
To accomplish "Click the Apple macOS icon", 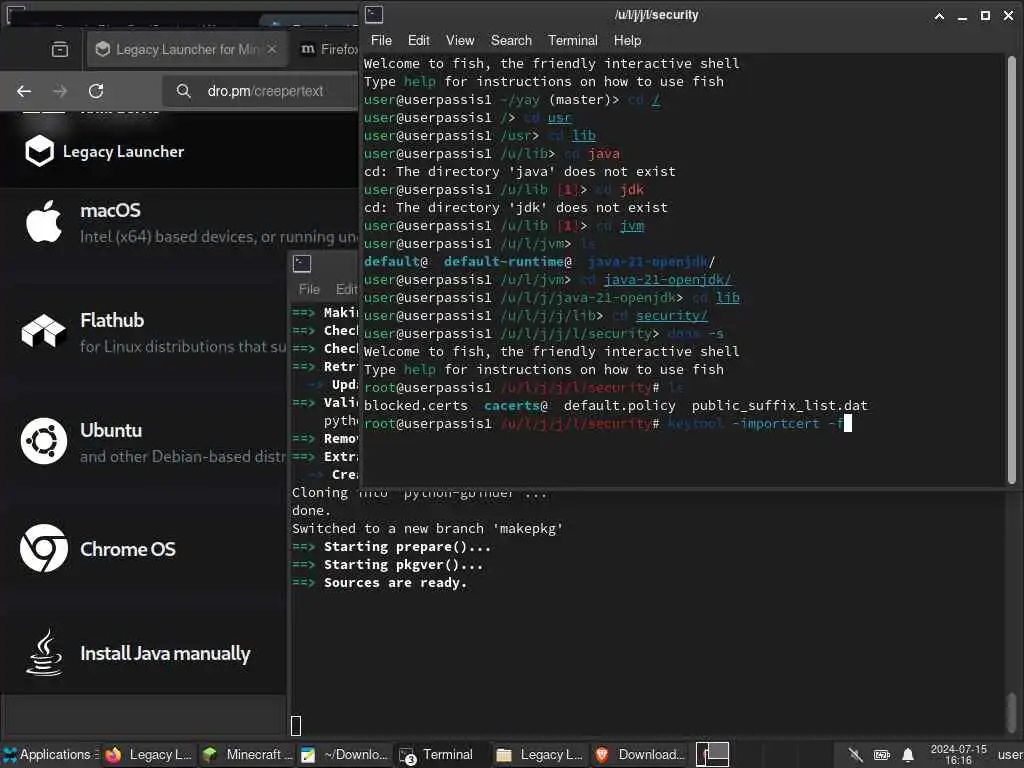I will pos(44,221).
